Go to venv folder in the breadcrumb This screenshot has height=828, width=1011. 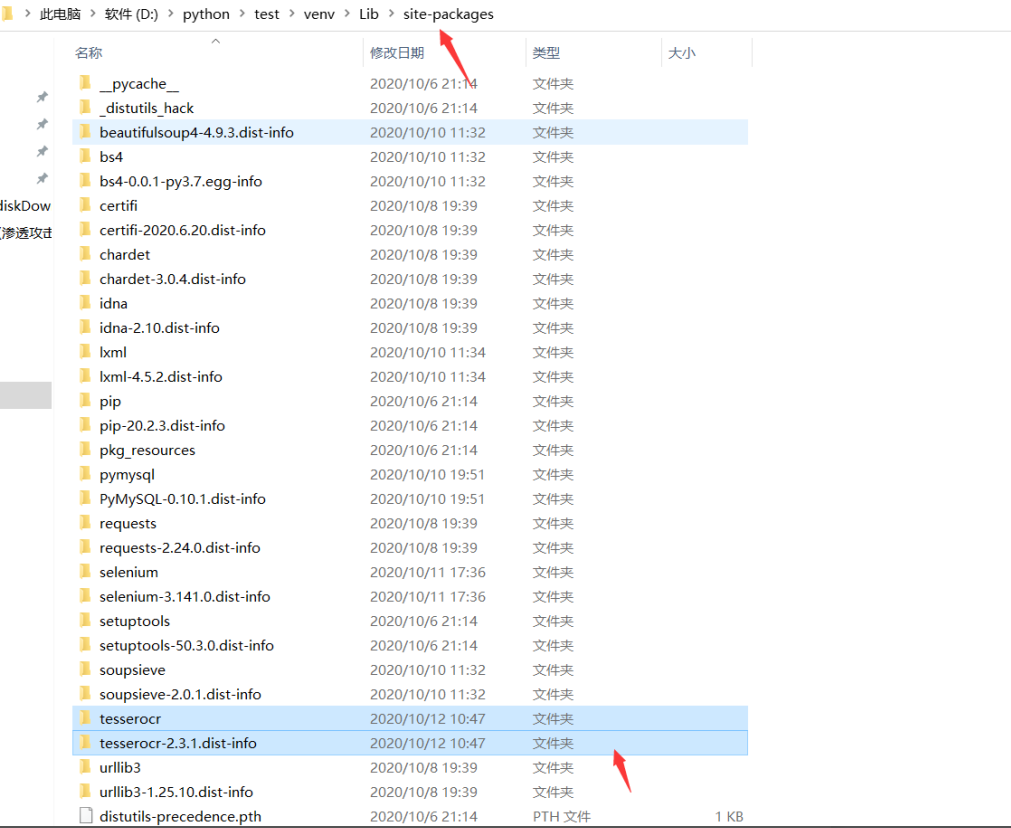(319, 14)
